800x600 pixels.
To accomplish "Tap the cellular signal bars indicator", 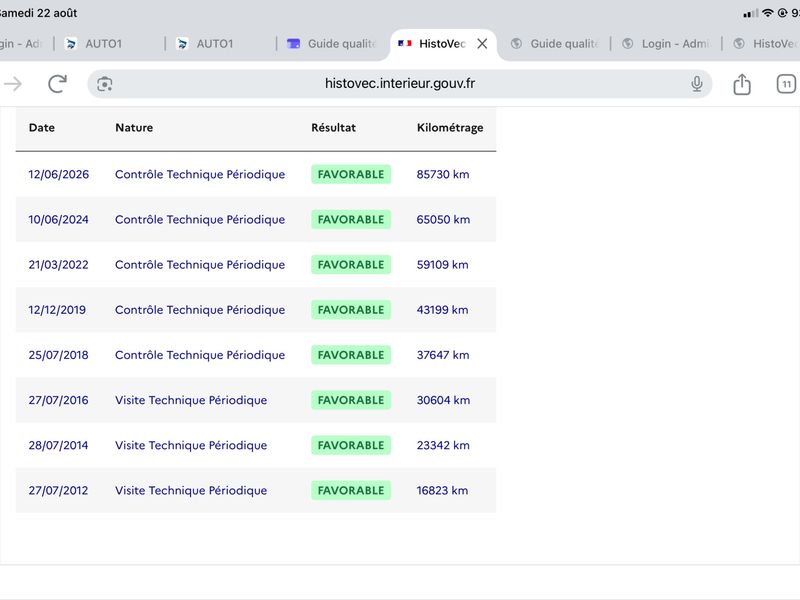I will click(x=751, y=14).
